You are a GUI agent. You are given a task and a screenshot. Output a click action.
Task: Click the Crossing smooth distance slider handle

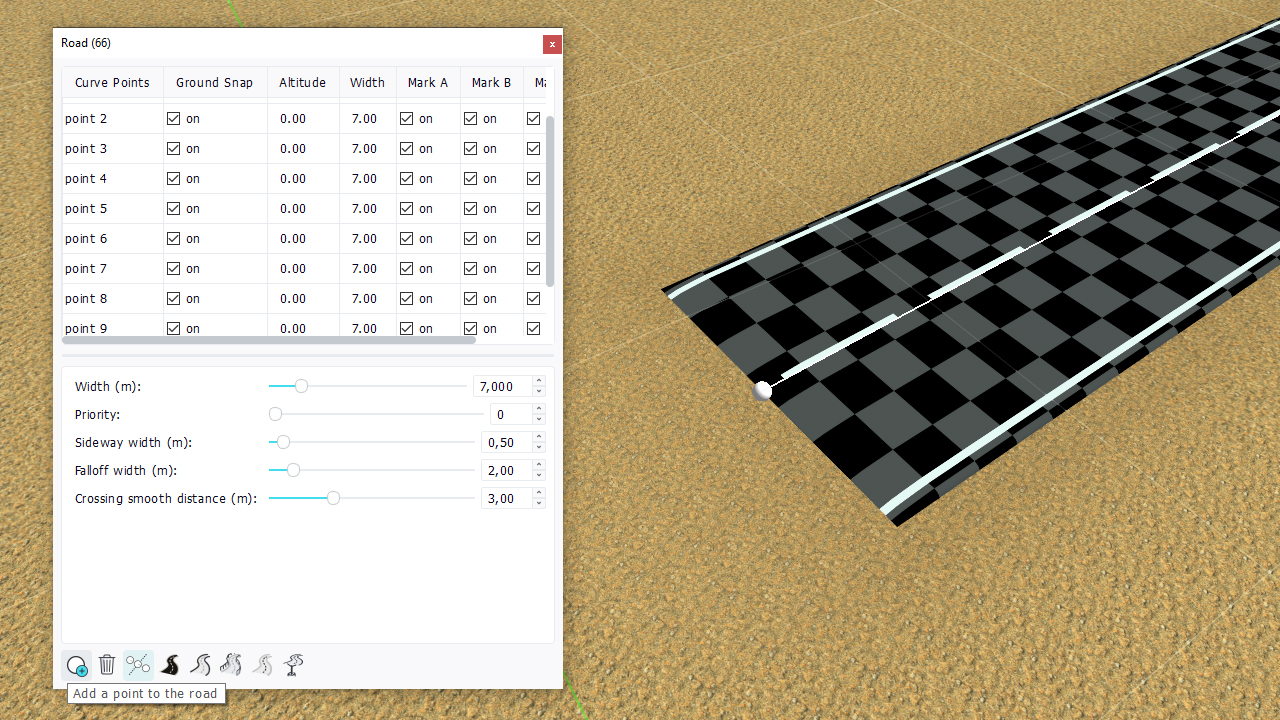333,498
